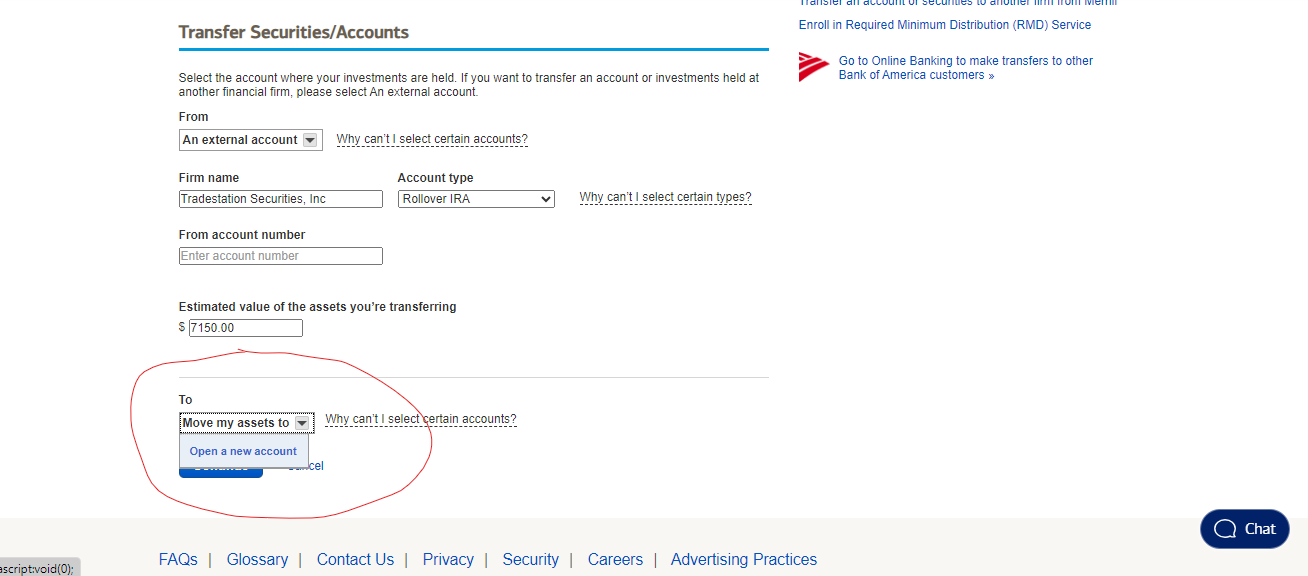Select Open a new account option
The height and width of the screenshot is (576, 1308).
(x=243, y=451)
